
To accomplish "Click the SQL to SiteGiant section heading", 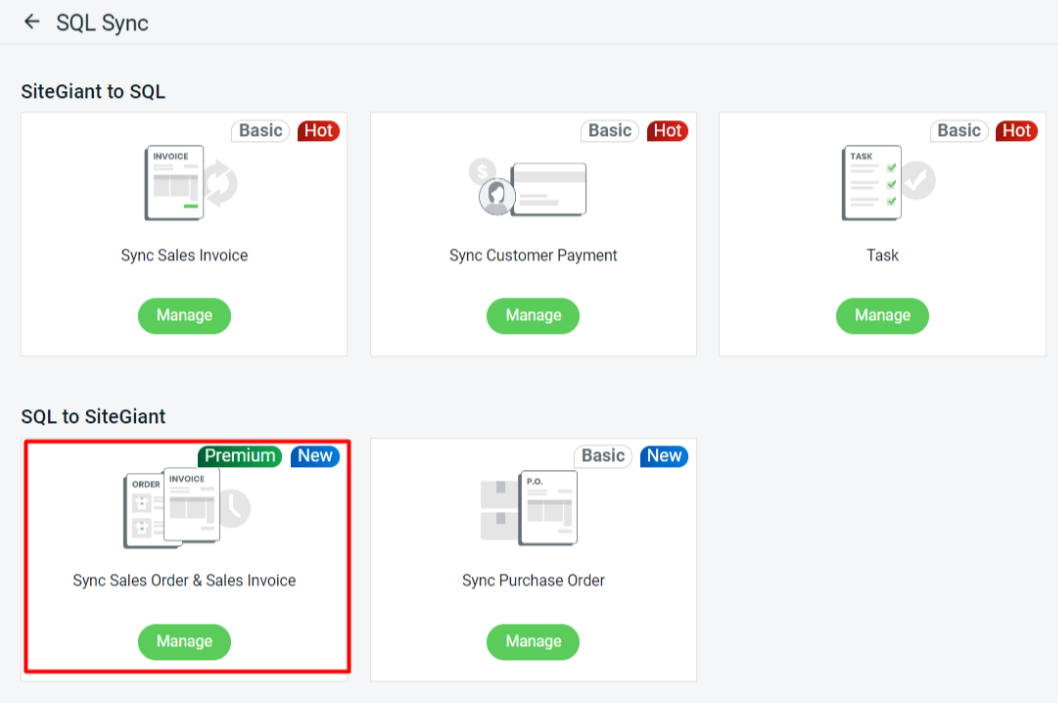I will pyautogui.click(x=93, y=416).
